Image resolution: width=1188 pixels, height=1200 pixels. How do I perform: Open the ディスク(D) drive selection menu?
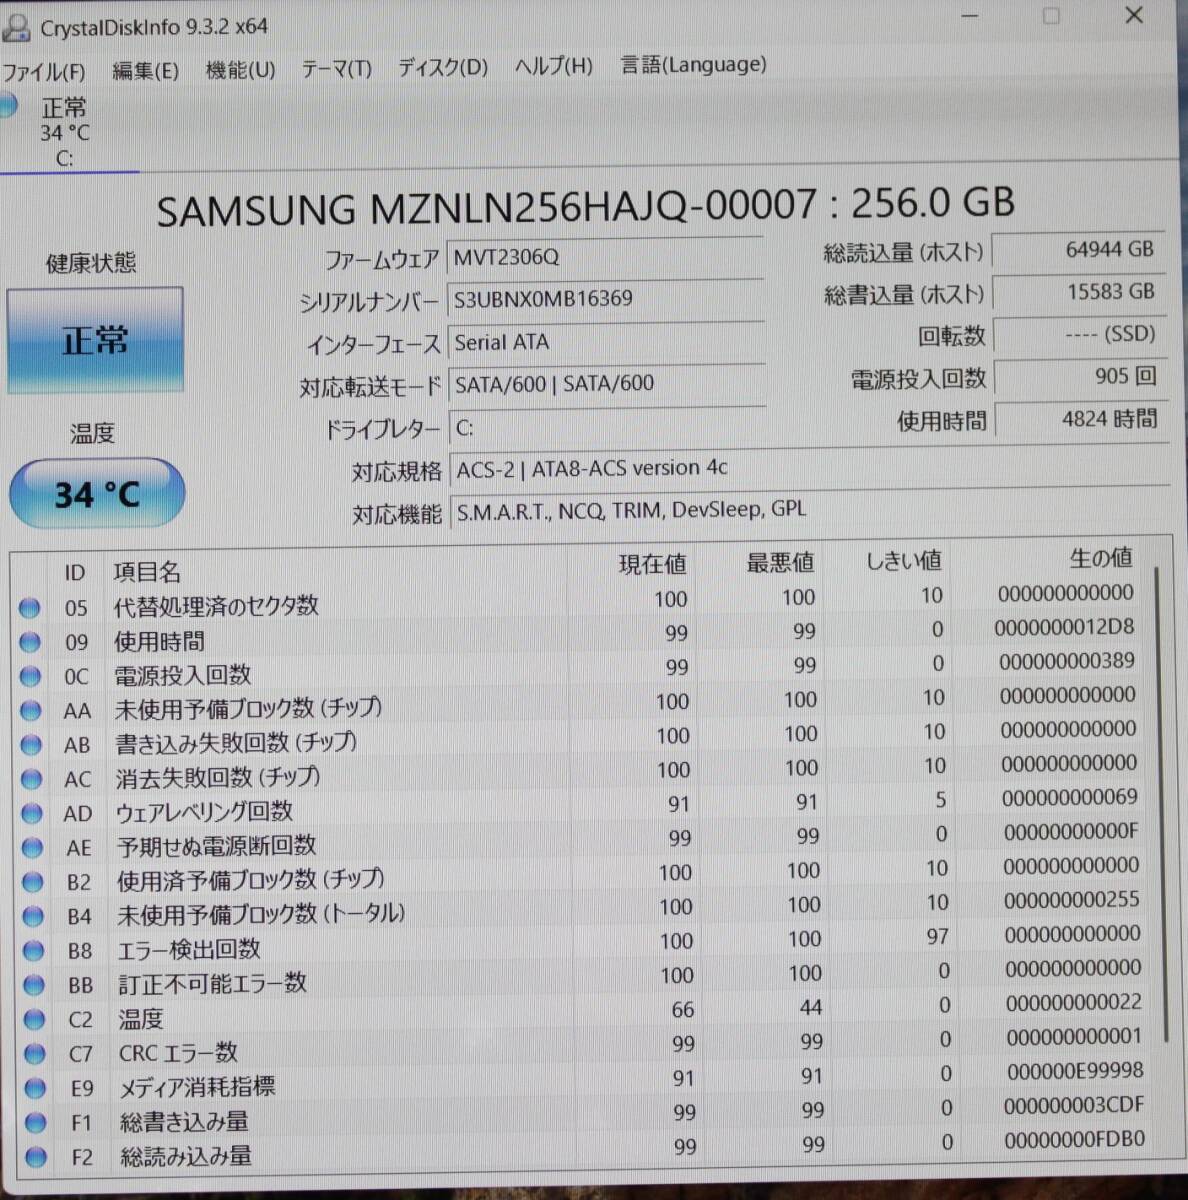pos(441,67)
